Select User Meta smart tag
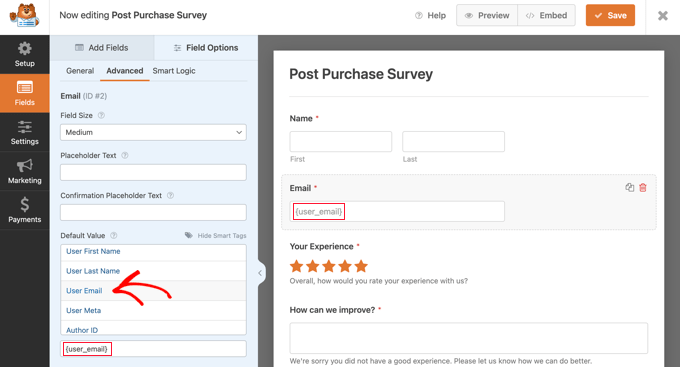This screenshot has height=367, width=680. pyautogui.click(x=153, y=311)
